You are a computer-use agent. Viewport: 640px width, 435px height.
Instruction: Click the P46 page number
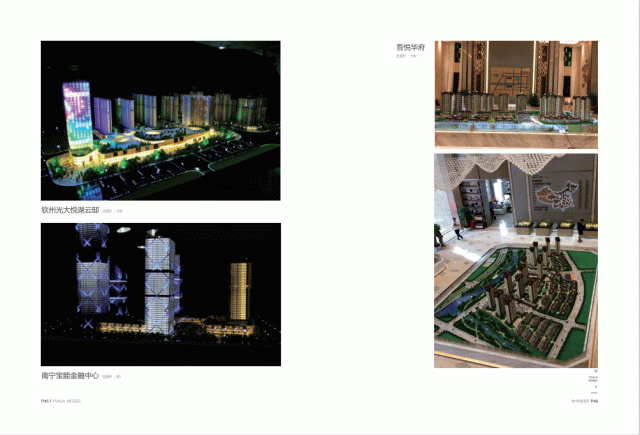point(594,401)
